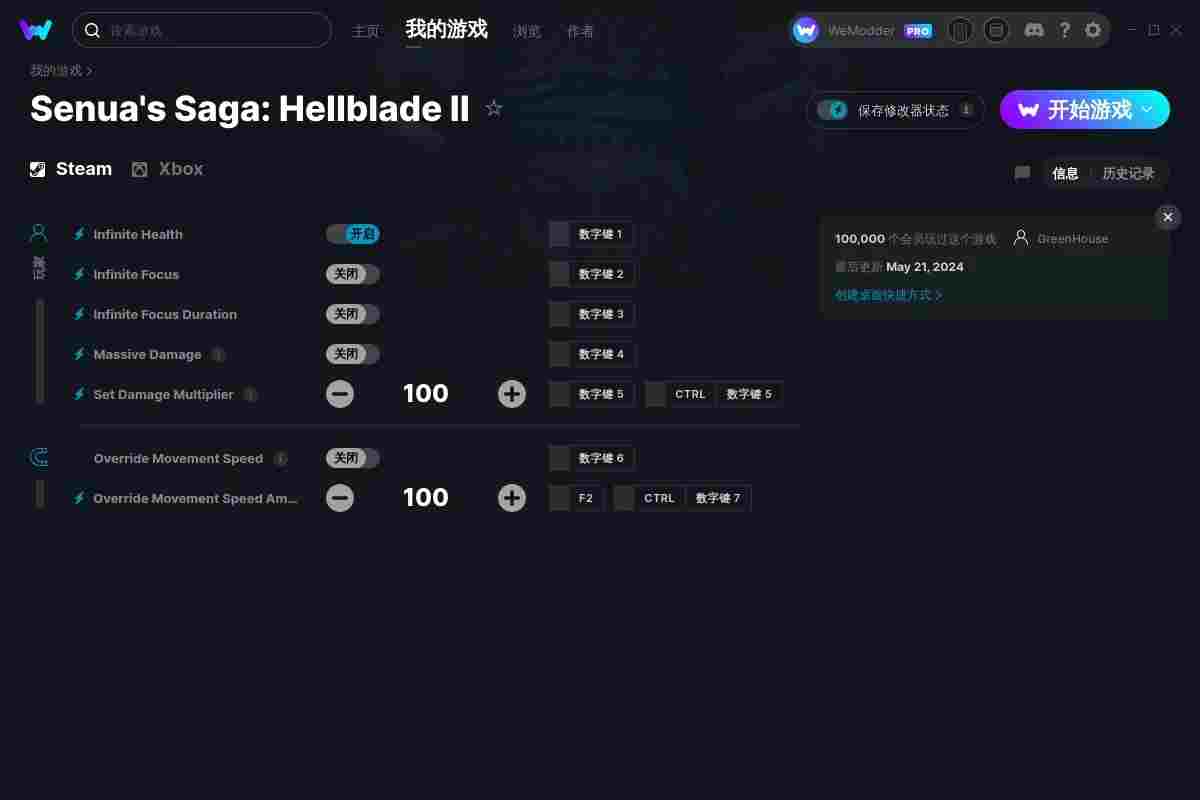Click Override Movement Speed Amount lightning icon
This screenshot has height=800, width=1200.
[79, 498]
